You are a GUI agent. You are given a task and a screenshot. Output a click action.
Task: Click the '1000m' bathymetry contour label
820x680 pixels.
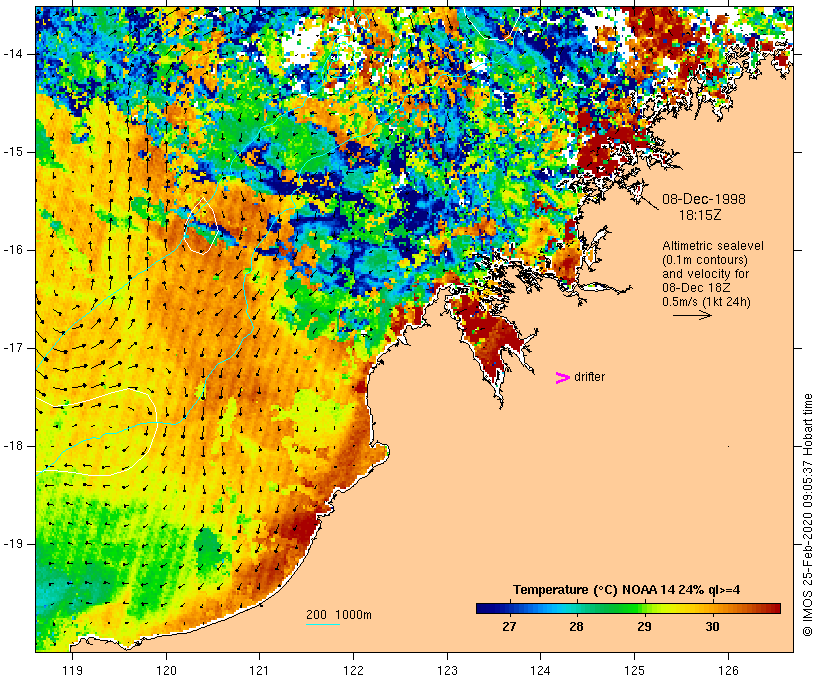354,615
